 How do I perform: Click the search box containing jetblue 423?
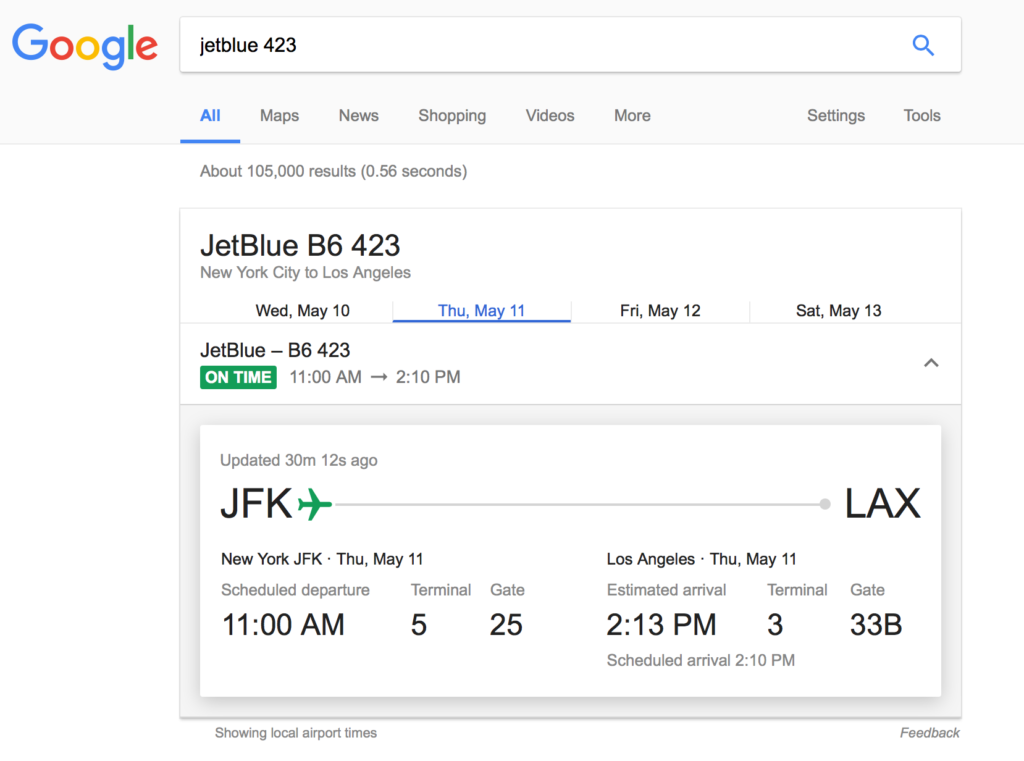point(540,45)
